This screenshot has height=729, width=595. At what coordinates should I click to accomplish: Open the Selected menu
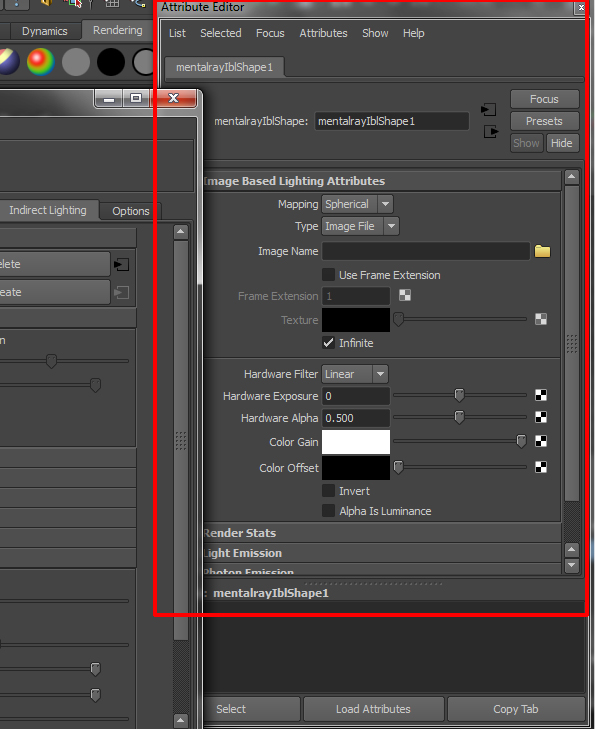(x=220, y=33)
